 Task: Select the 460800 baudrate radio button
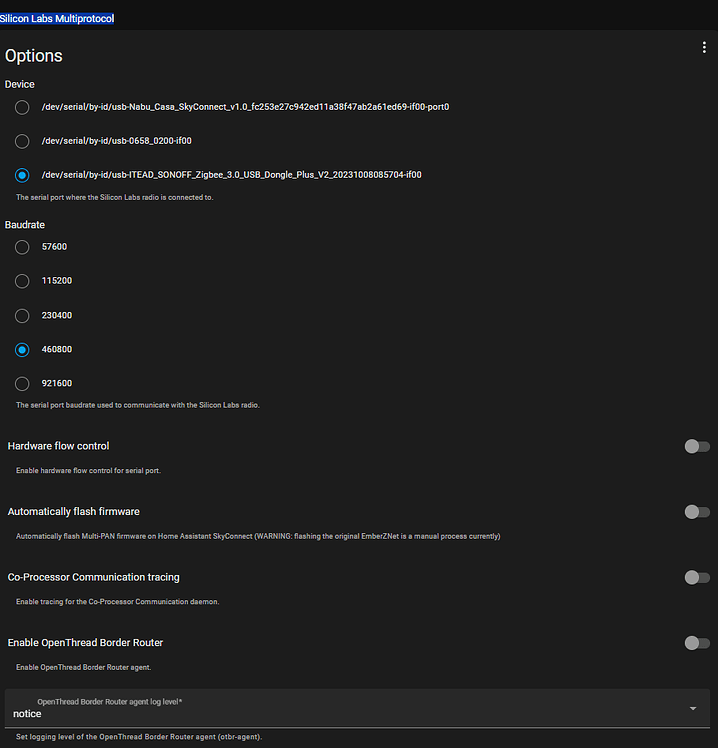pyautogui.click(x=22, y=350)
